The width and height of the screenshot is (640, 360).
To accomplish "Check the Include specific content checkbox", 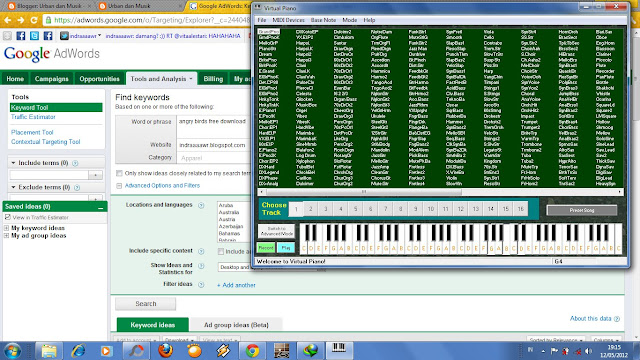I will pyautogui.click(x=221, y=251).
